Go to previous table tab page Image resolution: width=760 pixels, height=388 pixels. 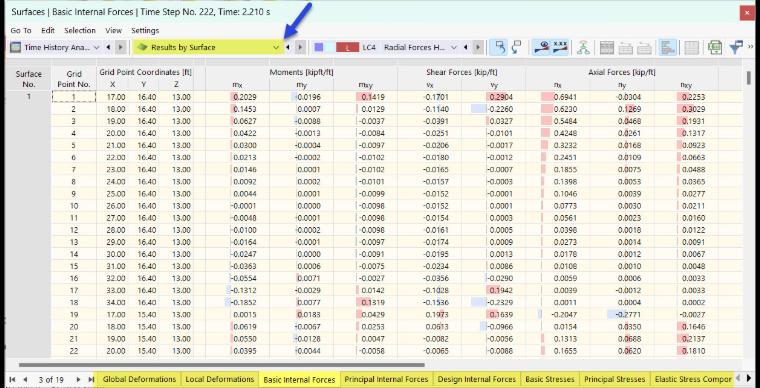tap(25, 379)
